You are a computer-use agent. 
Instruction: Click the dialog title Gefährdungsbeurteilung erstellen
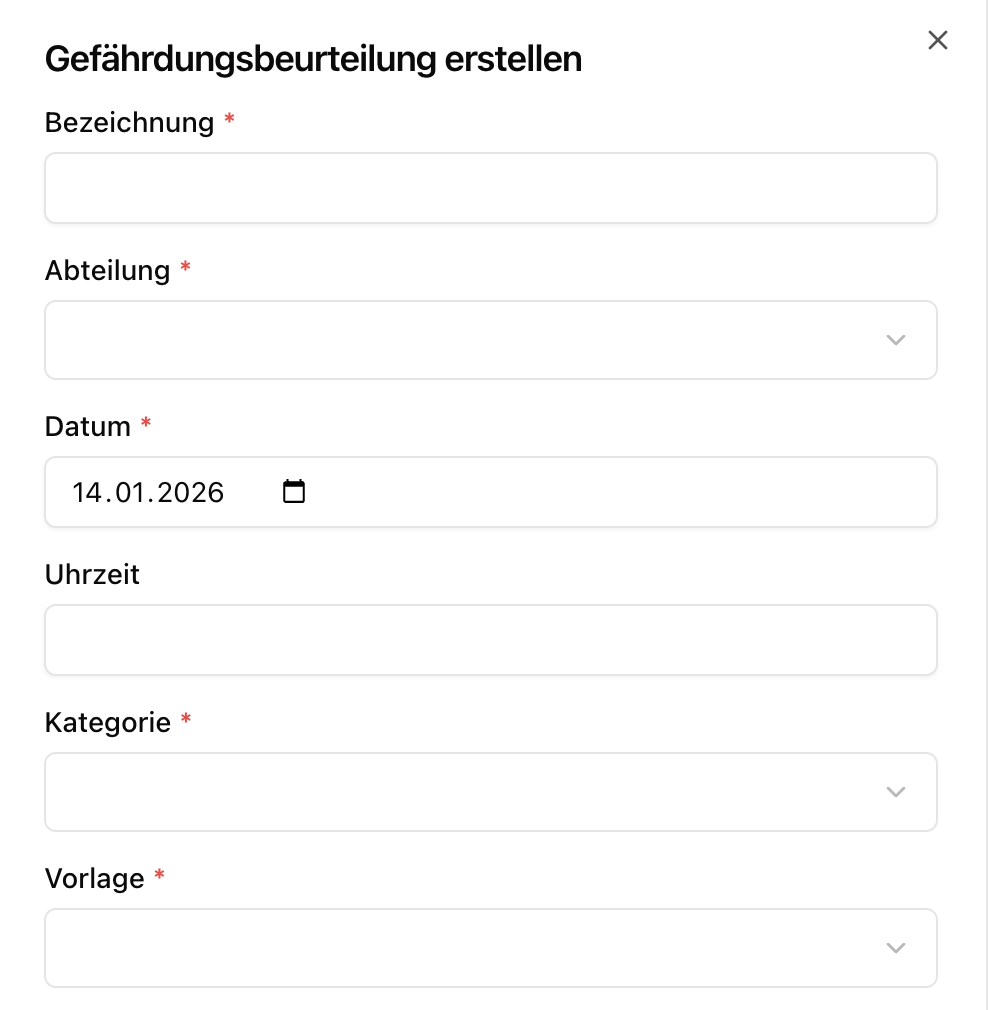311,59
